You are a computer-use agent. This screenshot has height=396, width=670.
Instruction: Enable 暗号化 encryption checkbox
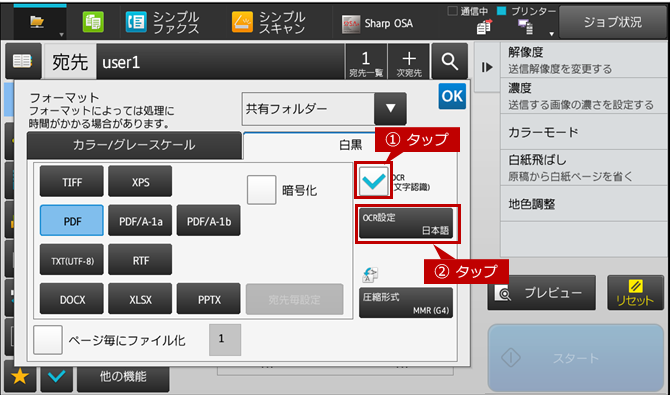(262, 190)
